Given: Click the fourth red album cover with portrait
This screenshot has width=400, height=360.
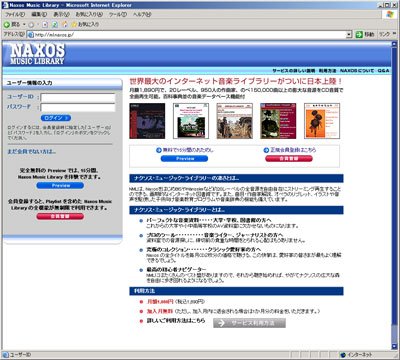Looking at the screenshot, I should pyautogui.click(x=278, y=121).
